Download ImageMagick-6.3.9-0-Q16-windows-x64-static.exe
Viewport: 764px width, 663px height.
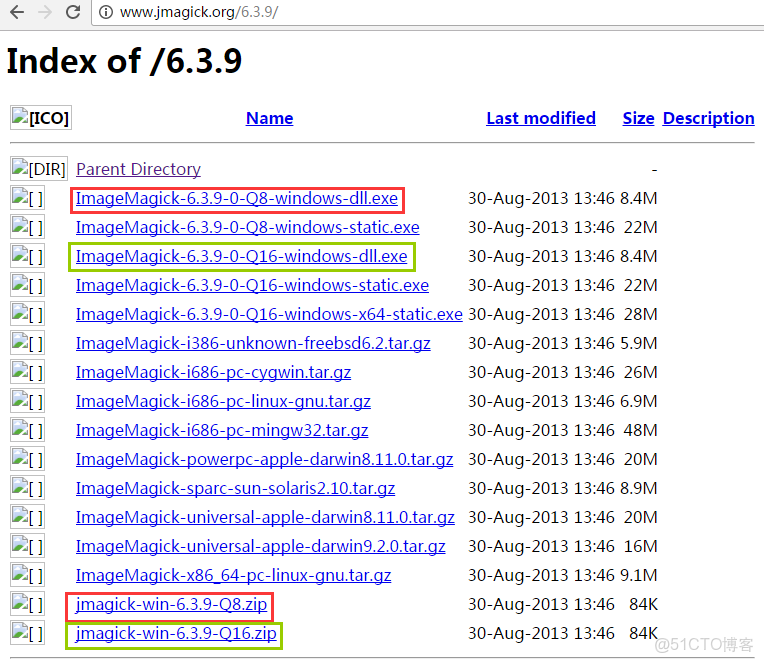pyautogui.click(x=269, y=314)
